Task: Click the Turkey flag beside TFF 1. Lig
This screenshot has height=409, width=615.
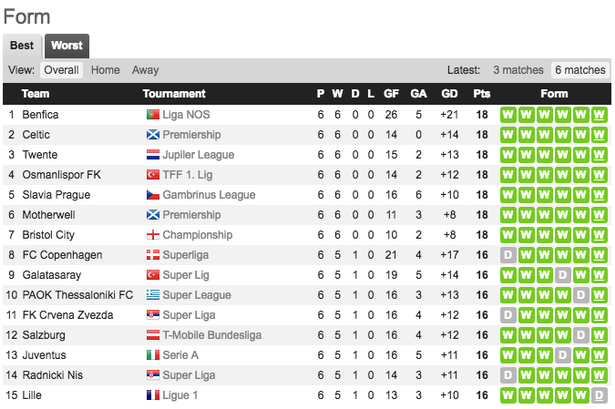Action: click(x=153, y=175)
